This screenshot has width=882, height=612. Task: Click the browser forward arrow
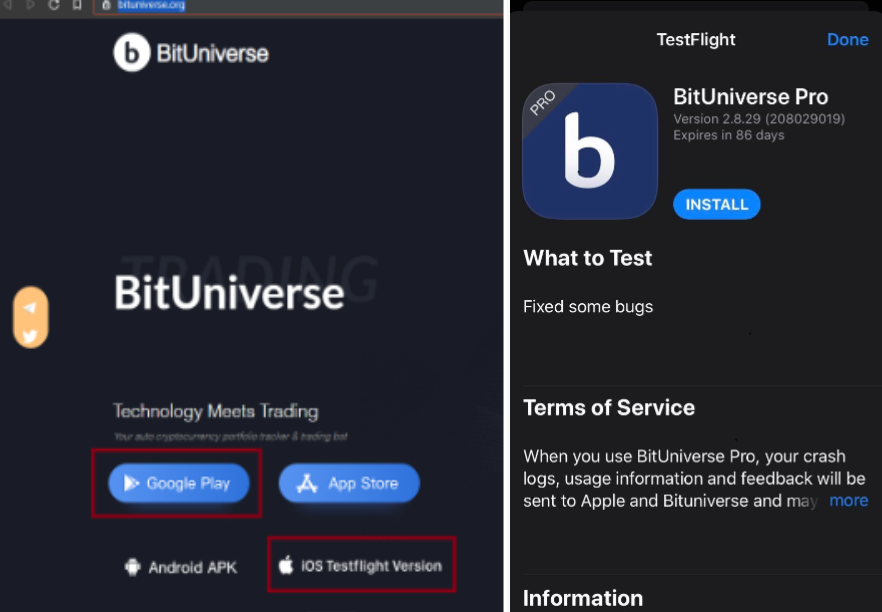(31, 5)
